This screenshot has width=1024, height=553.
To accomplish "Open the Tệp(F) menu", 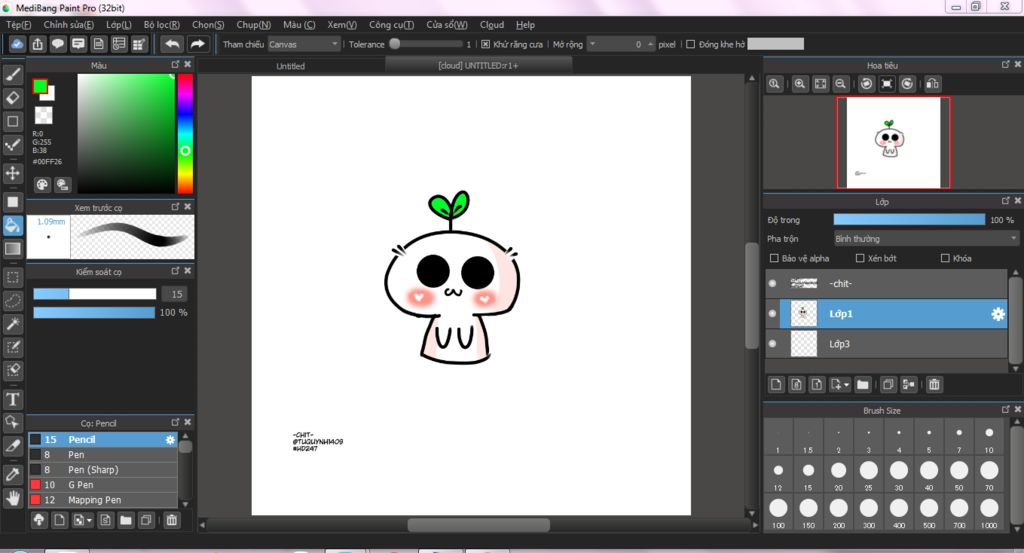I will 18,25.
